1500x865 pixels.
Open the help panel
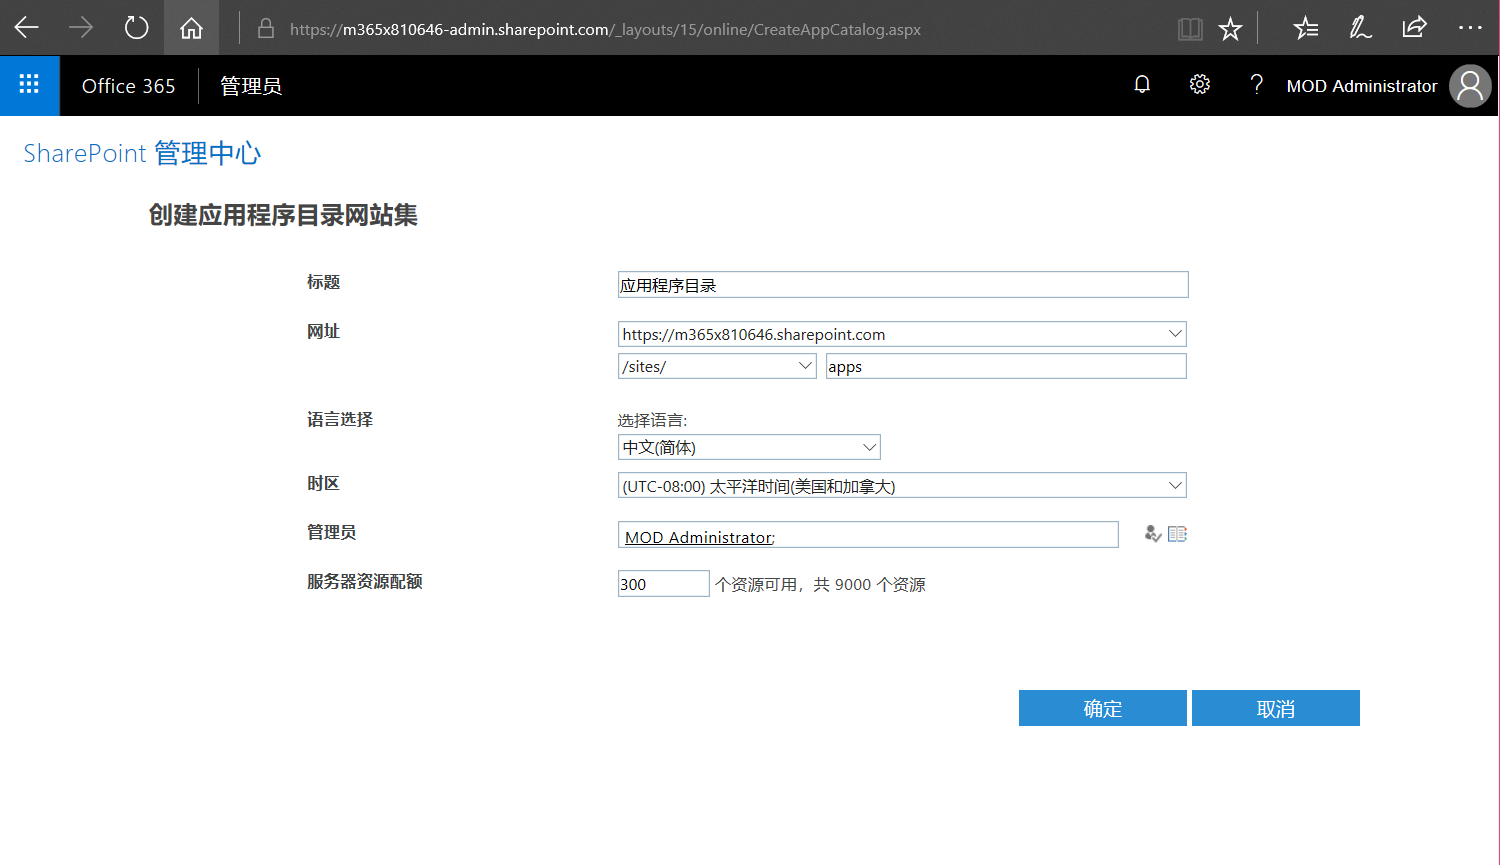[x=1256, y=85]
